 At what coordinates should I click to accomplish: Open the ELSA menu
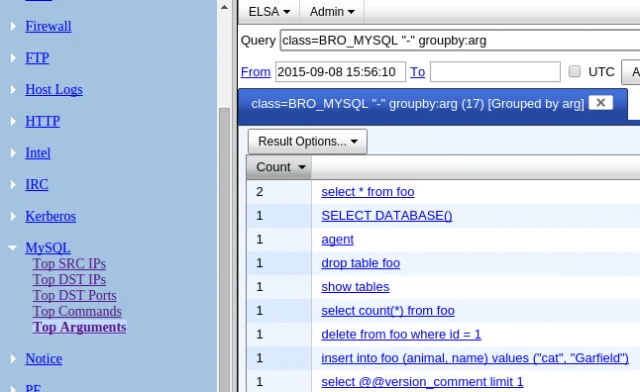(x=269, y=12)
